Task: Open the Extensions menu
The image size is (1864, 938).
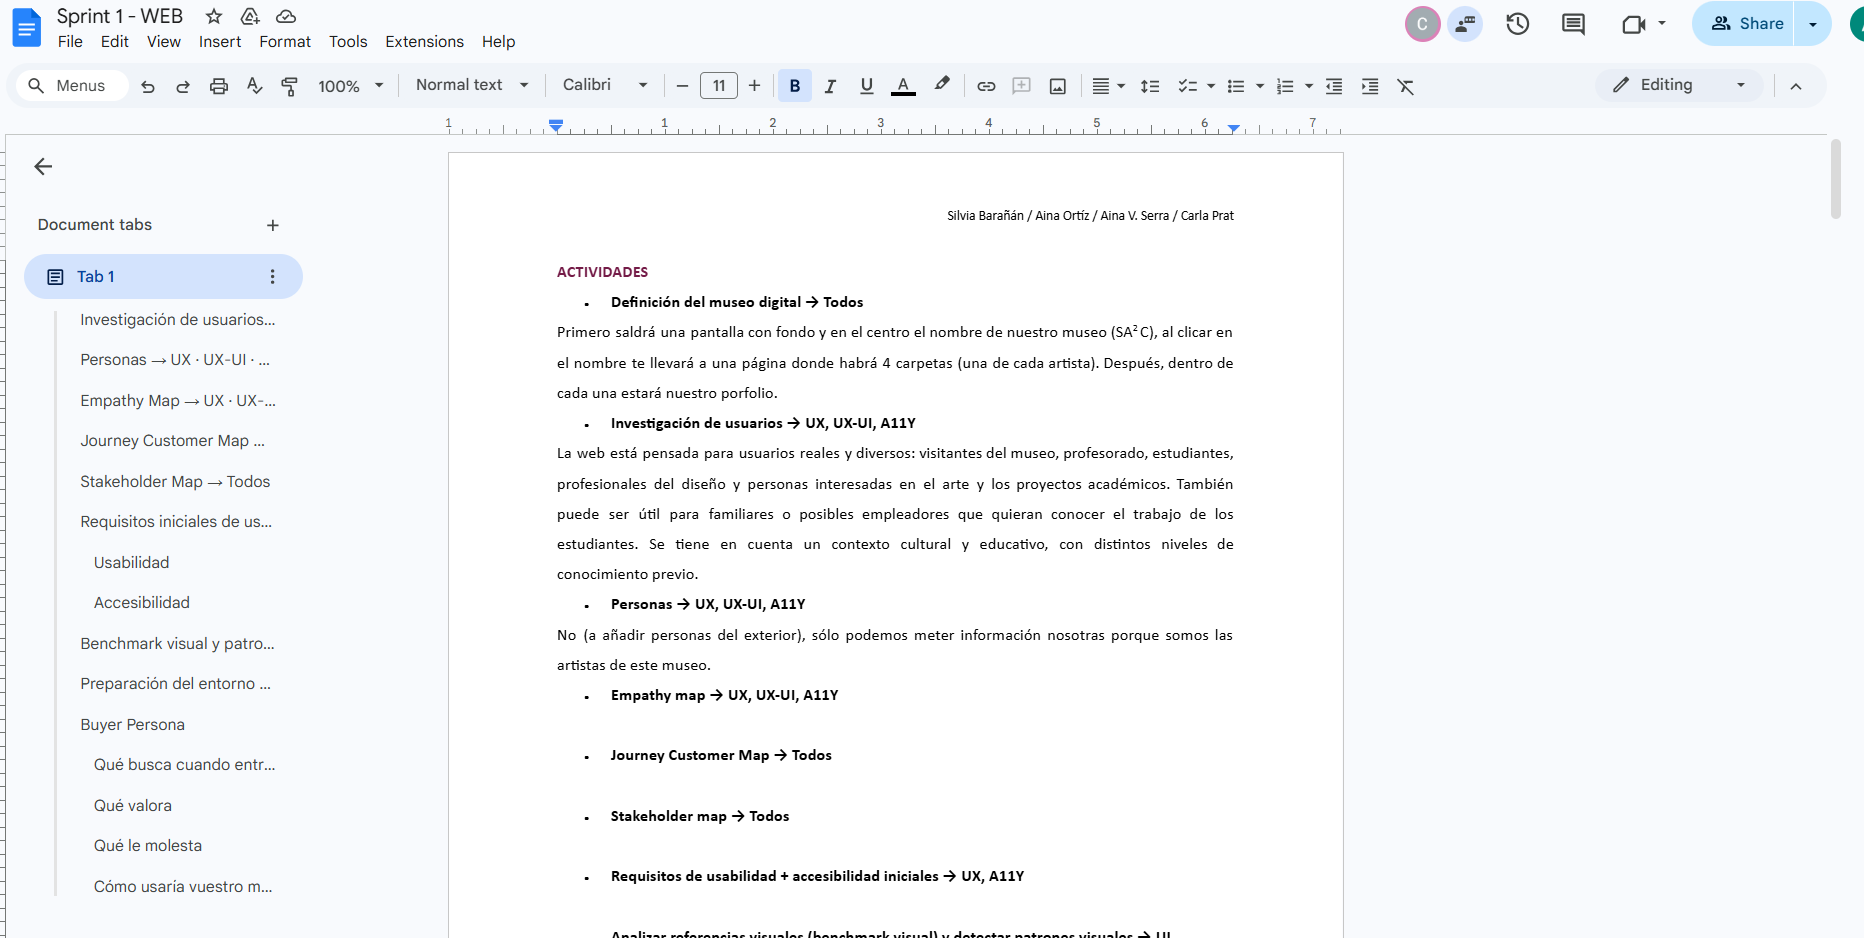Action: [424, 42]
